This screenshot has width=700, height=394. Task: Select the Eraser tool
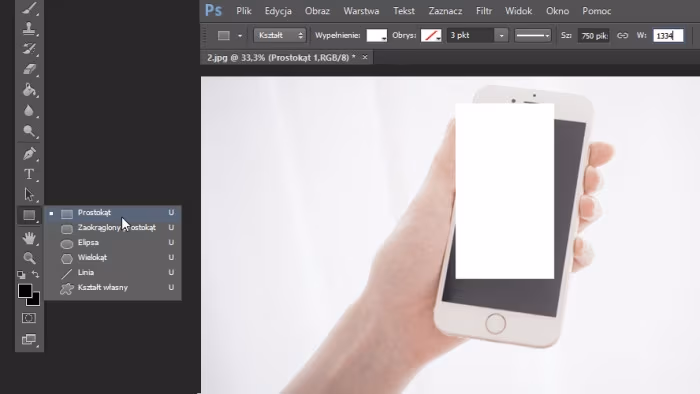coord(29,69)
